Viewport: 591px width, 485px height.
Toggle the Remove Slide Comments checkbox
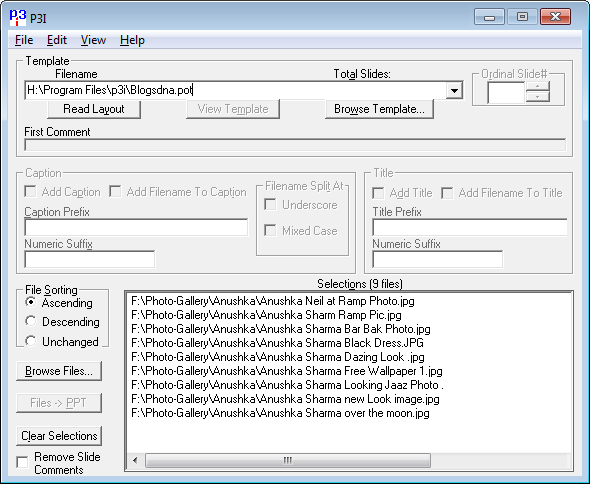[x=23, y=462]
